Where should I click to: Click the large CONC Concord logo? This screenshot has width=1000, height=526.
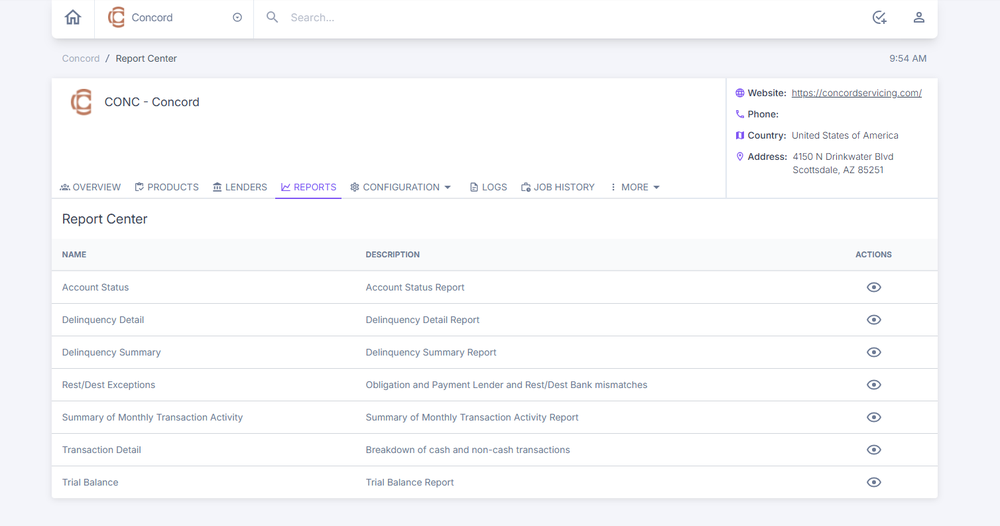pyautogui.click(x=82, y=102)
